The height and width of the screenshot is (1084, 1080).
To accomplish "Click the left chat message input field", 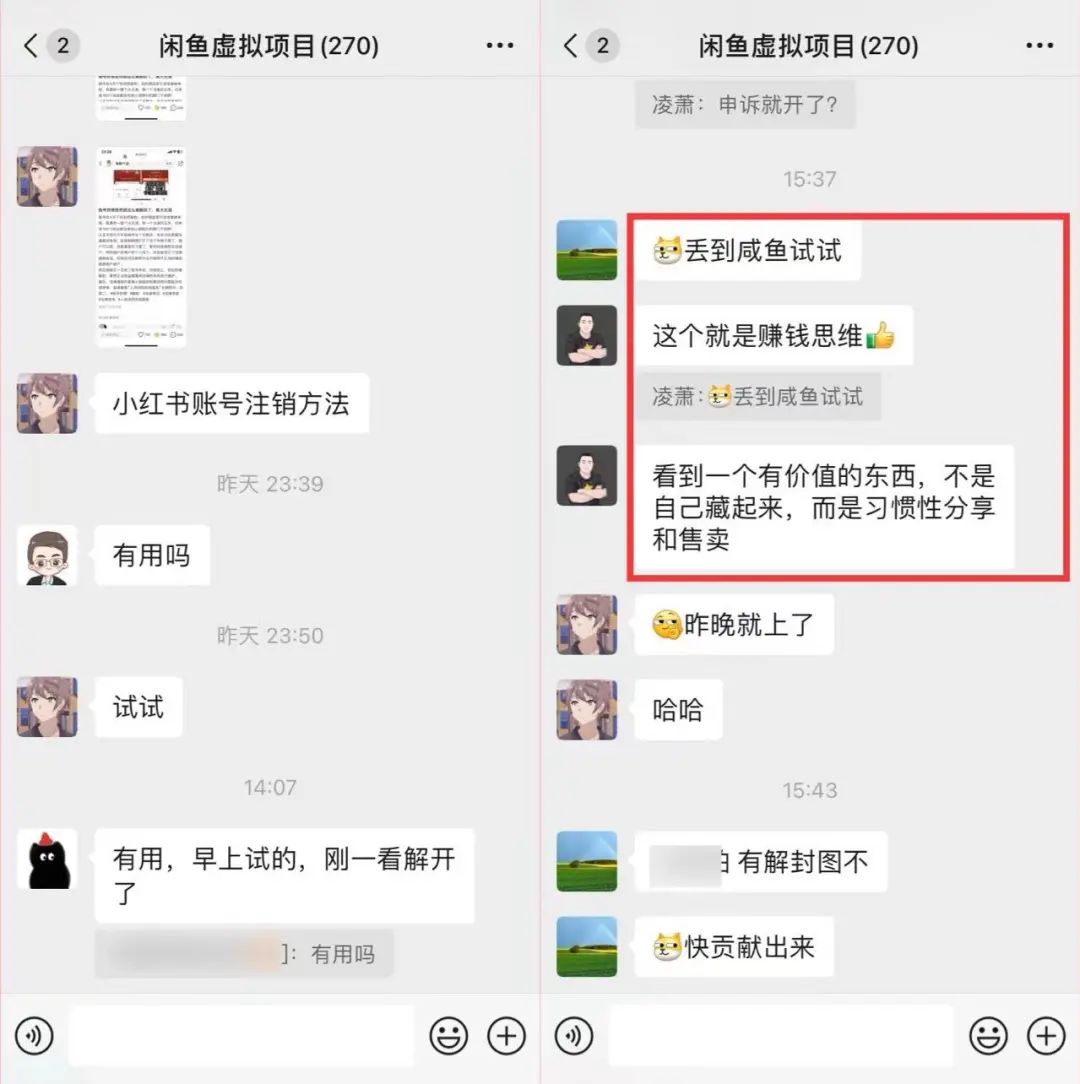I will [x=241, y=1036].
